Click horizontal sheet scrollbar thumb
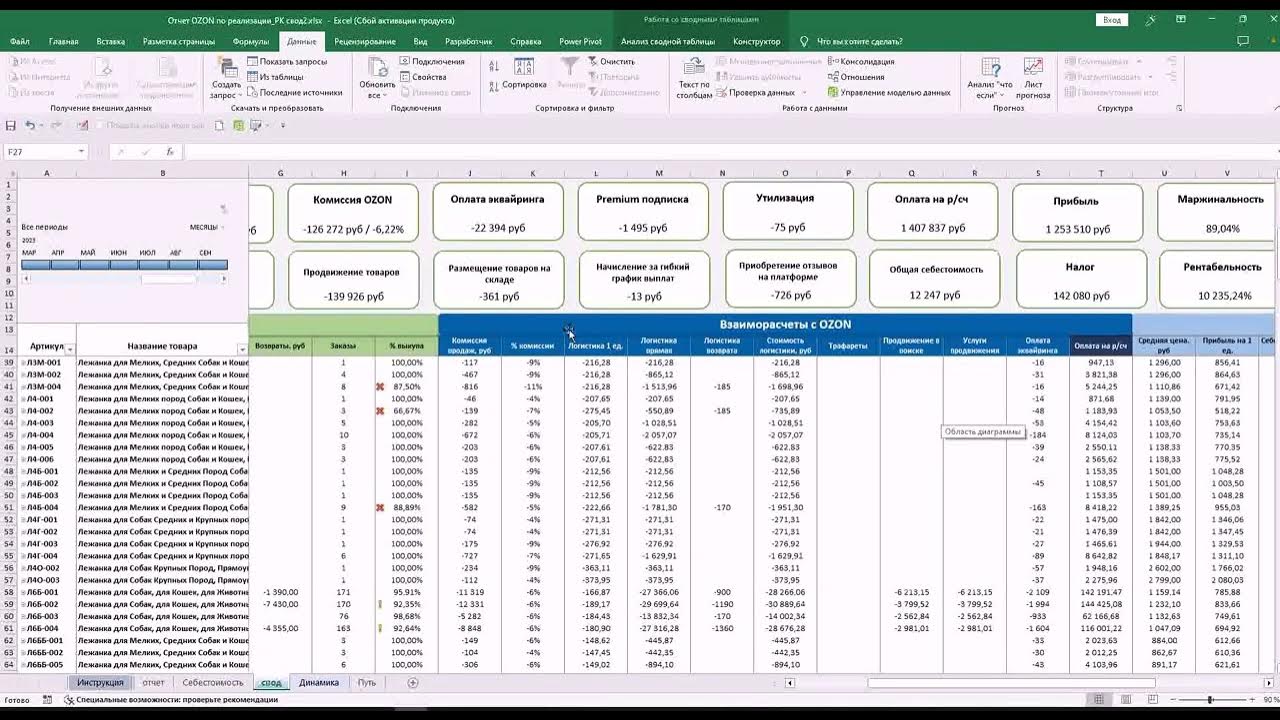Screen dimensions: 1280x720 tap(1011, 683)
